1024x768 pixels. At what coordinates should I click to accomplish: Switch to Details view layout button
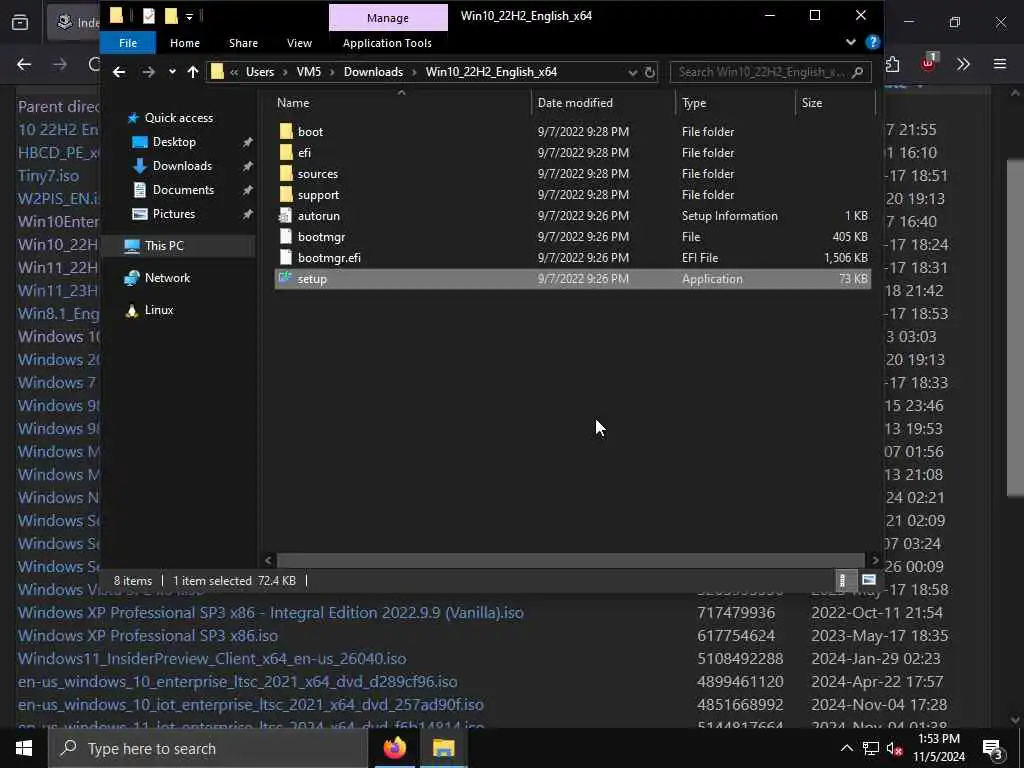[843, 580]
